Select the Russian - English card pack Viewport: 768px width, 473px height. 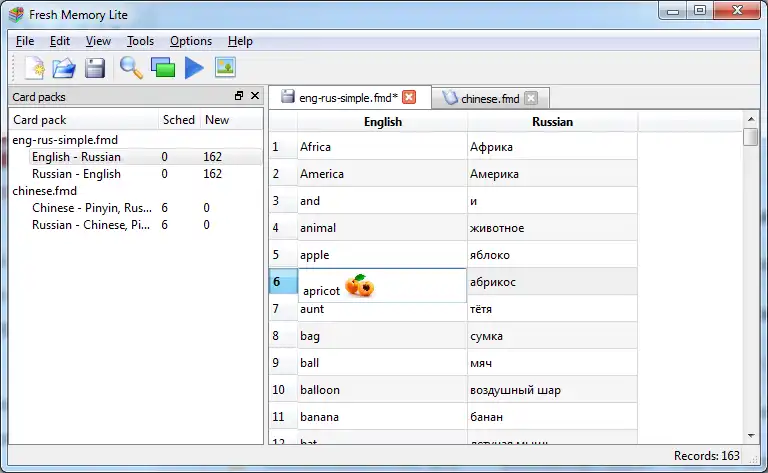point(76,174)
